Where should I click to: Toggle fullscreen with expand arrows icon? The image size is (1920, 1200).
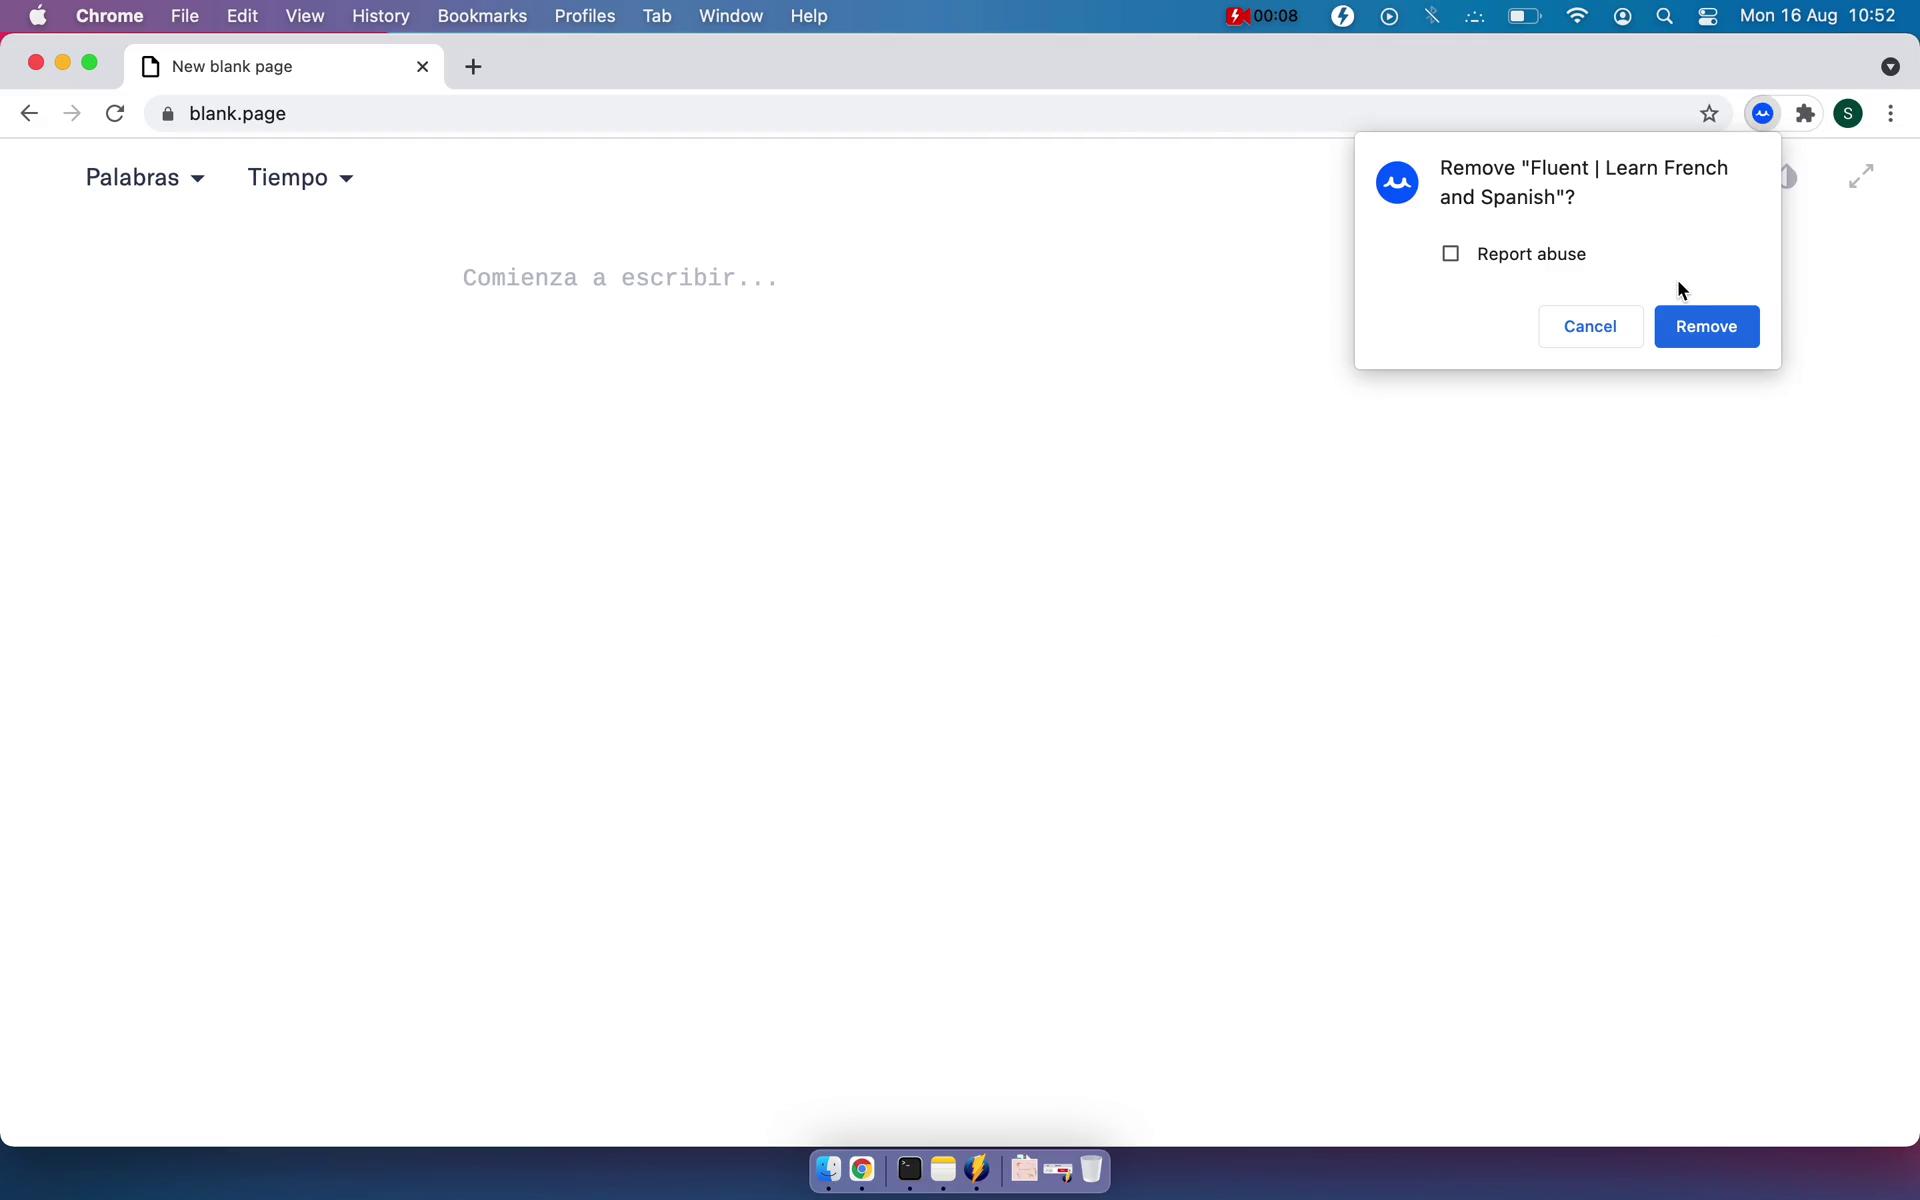[x=1861, y=177]
